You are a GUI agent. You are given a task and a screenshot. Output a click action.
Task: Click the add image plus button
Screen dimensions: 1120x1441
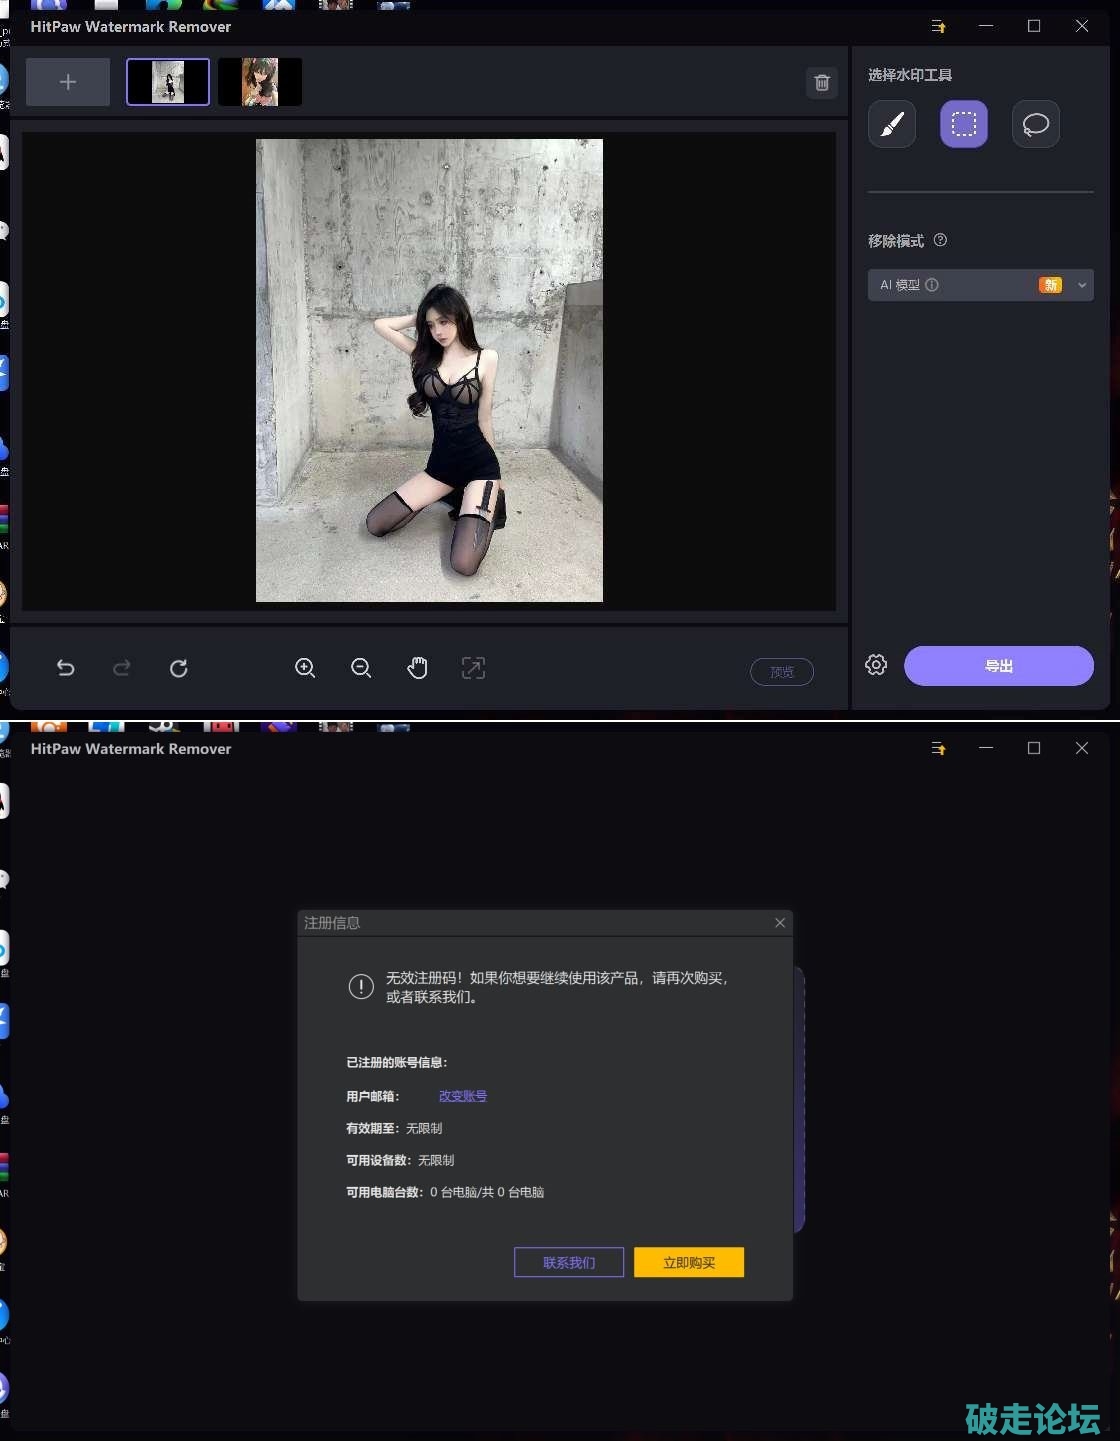pos(68,82)
